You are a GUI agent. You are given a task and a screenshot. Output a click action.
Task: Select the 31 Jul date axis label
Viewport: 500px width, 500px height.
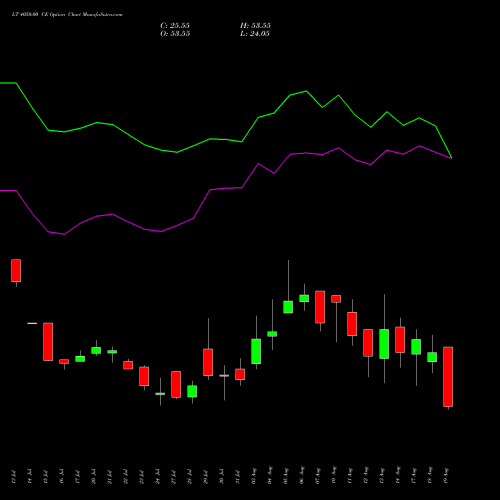coord(238,477)
